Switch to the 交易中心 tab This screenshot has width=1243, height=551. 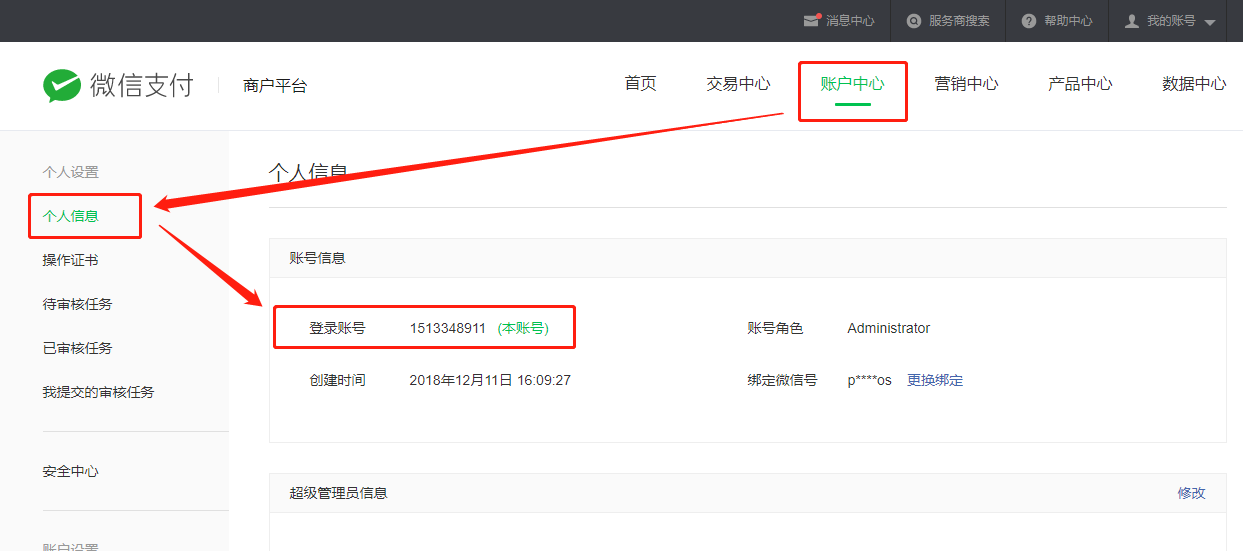tap(738, 84)
